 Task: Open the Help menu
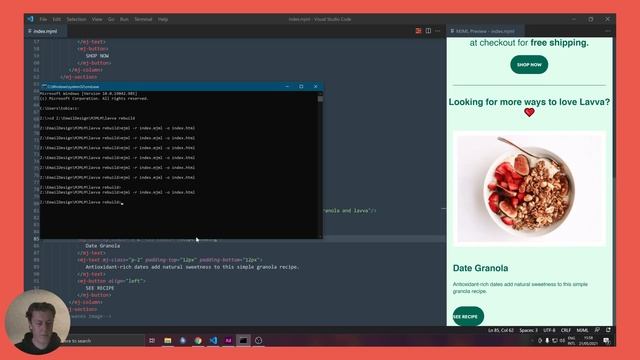163,19
